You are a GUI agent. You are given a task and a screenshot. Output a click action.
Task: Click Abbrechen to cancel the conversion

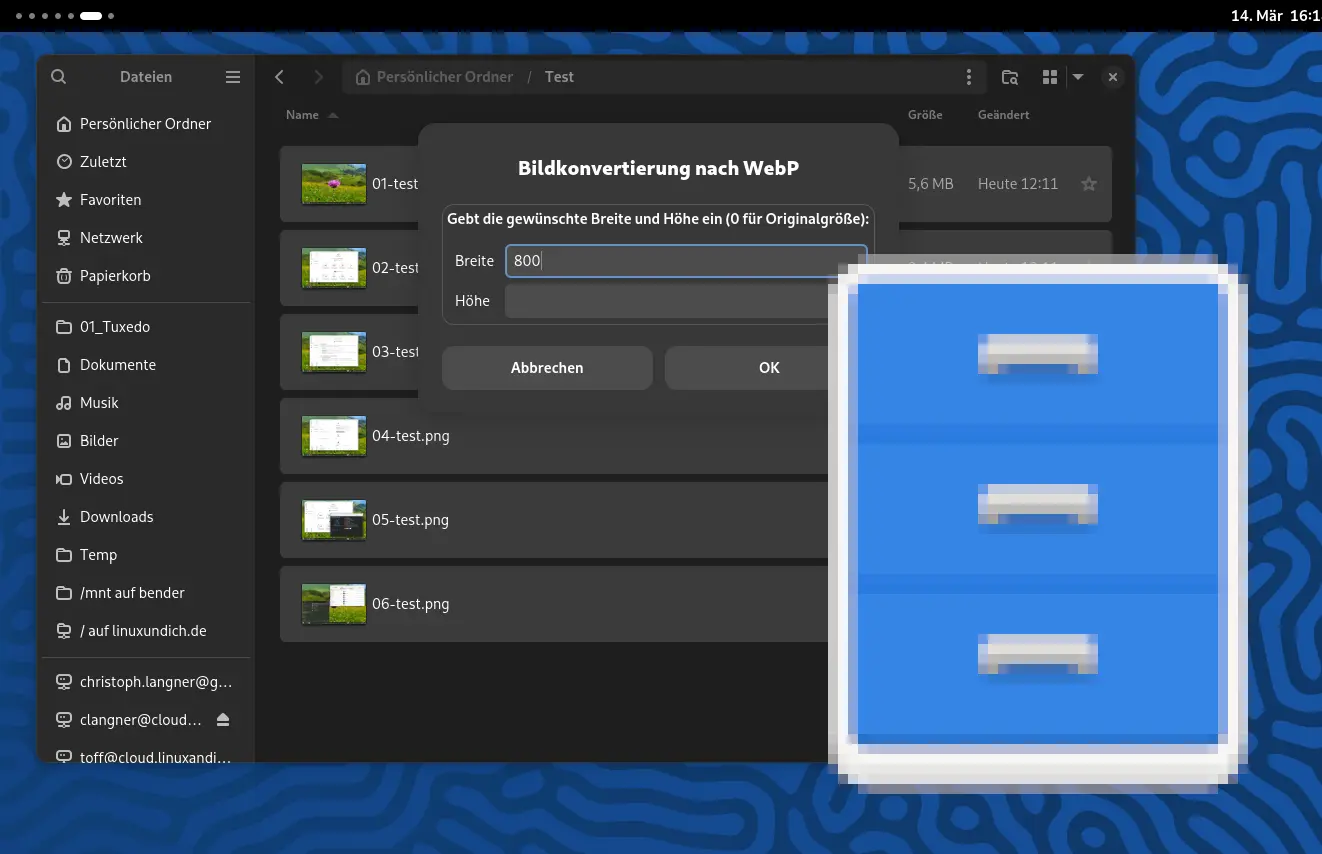[547, 367]
